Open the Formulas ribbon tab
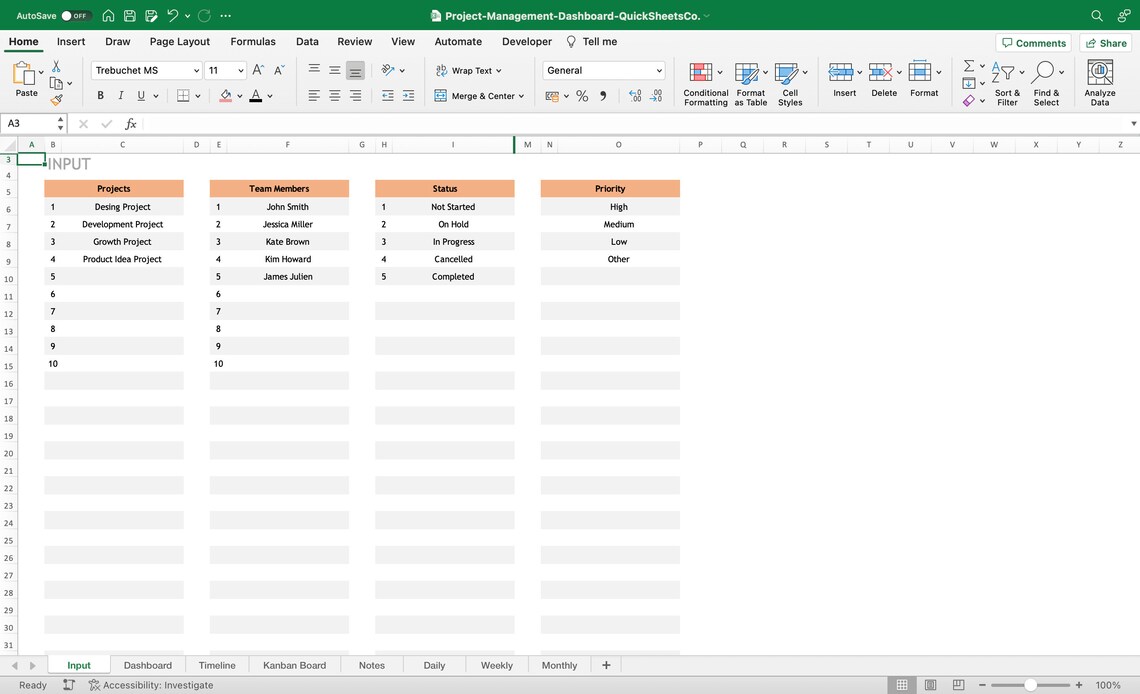Viewport: 1140px width, 694px height. click(252, 41)
